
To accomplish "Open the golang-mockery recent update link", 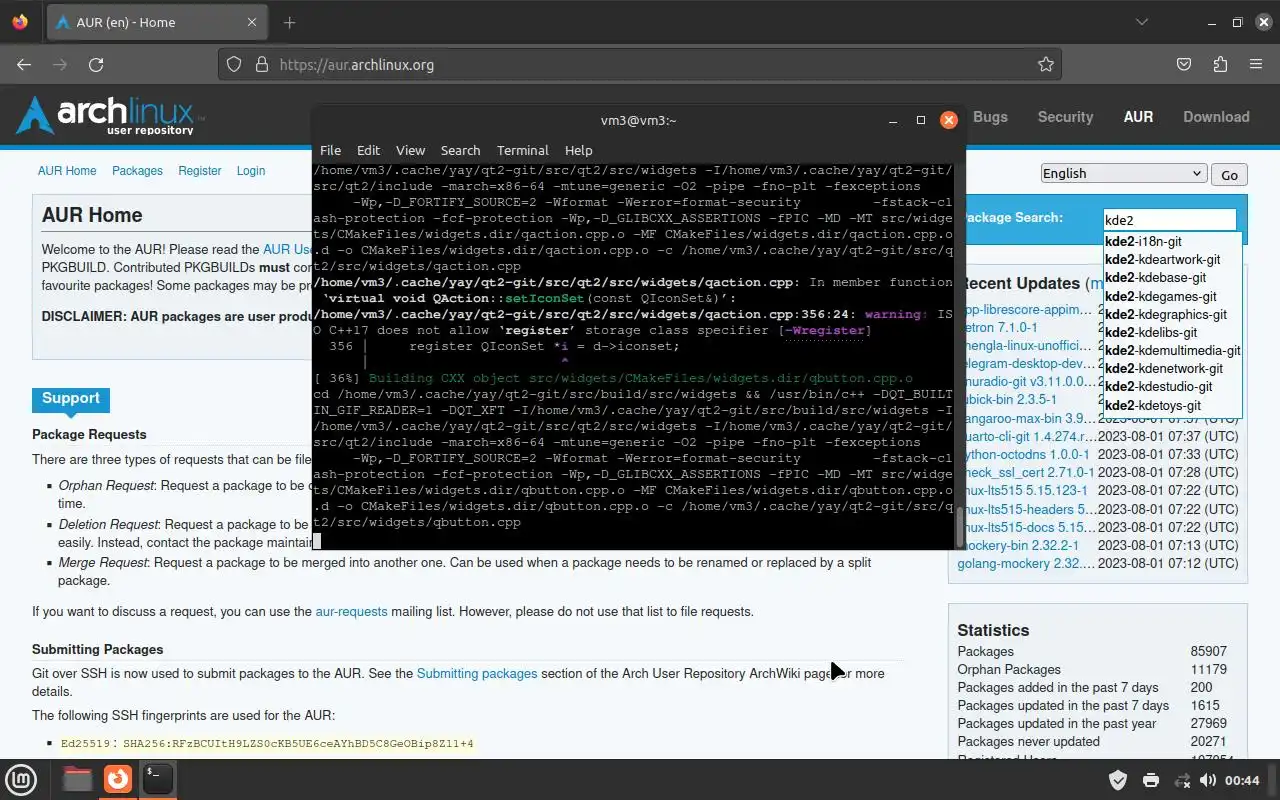I will (x=1026, y=563).
